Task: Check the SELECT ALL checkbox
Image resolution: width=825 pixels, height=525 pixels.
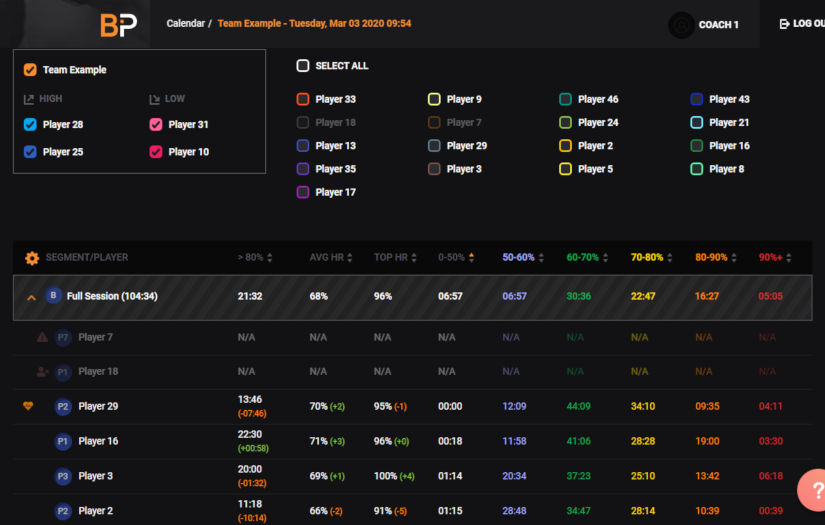Action: pos(303,66)
